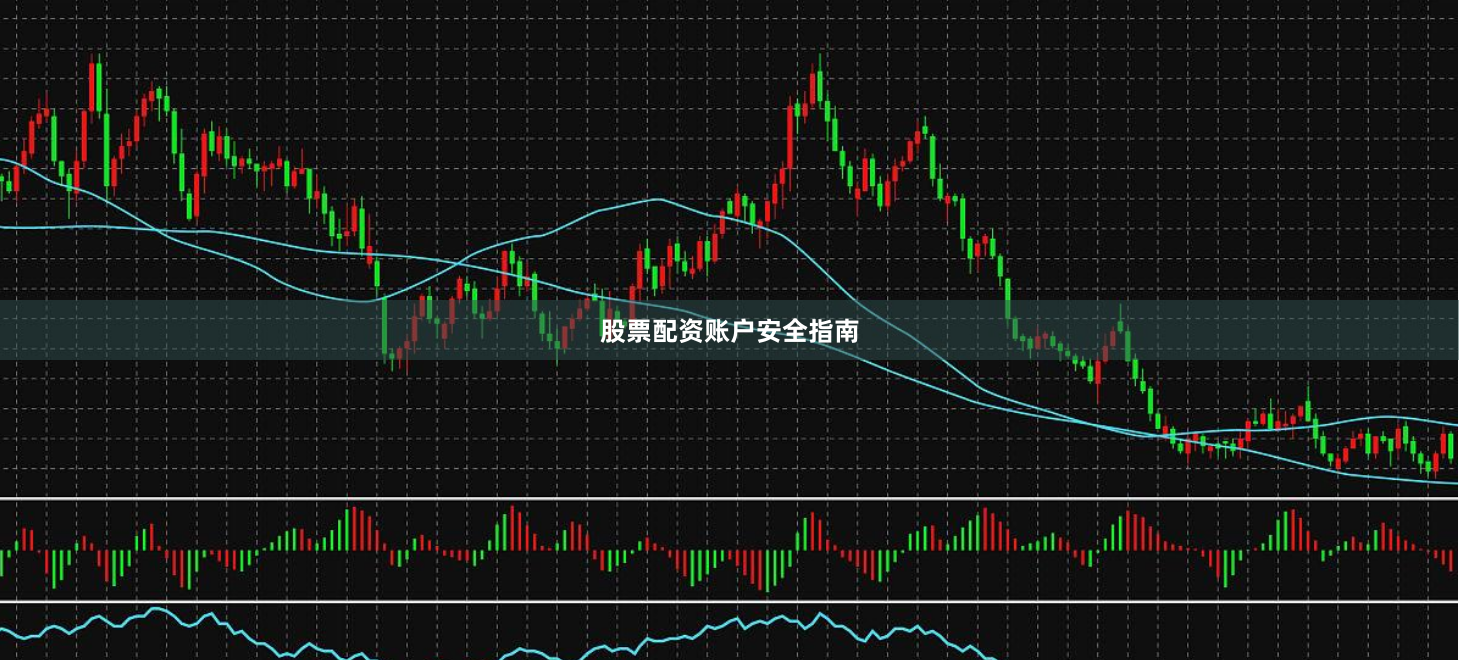Click the deepest green negative histogram bar at center
This screenshot has height=660, width=1459.
767,570
